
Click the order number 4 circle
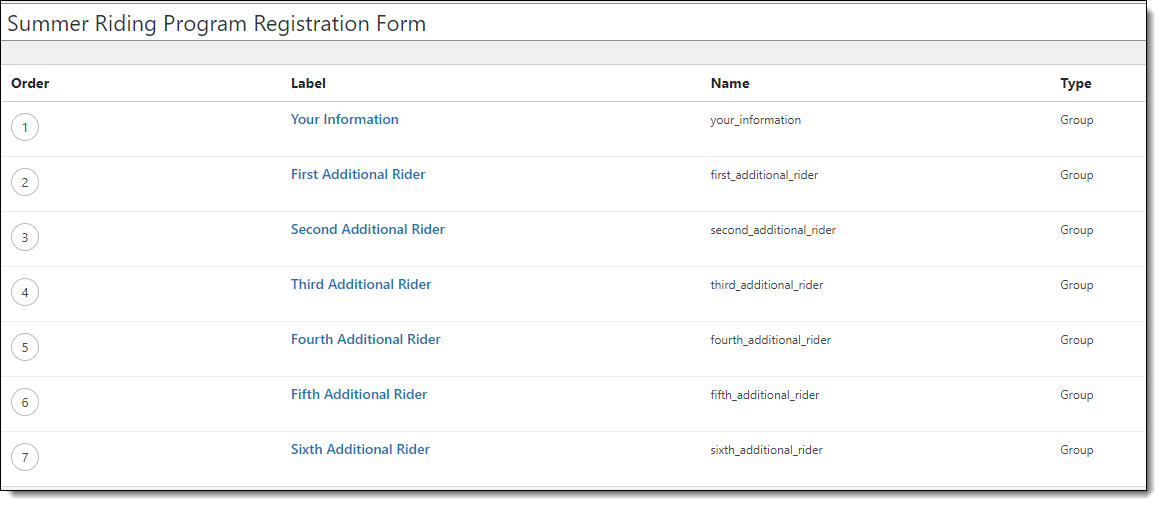coord(24,292)
